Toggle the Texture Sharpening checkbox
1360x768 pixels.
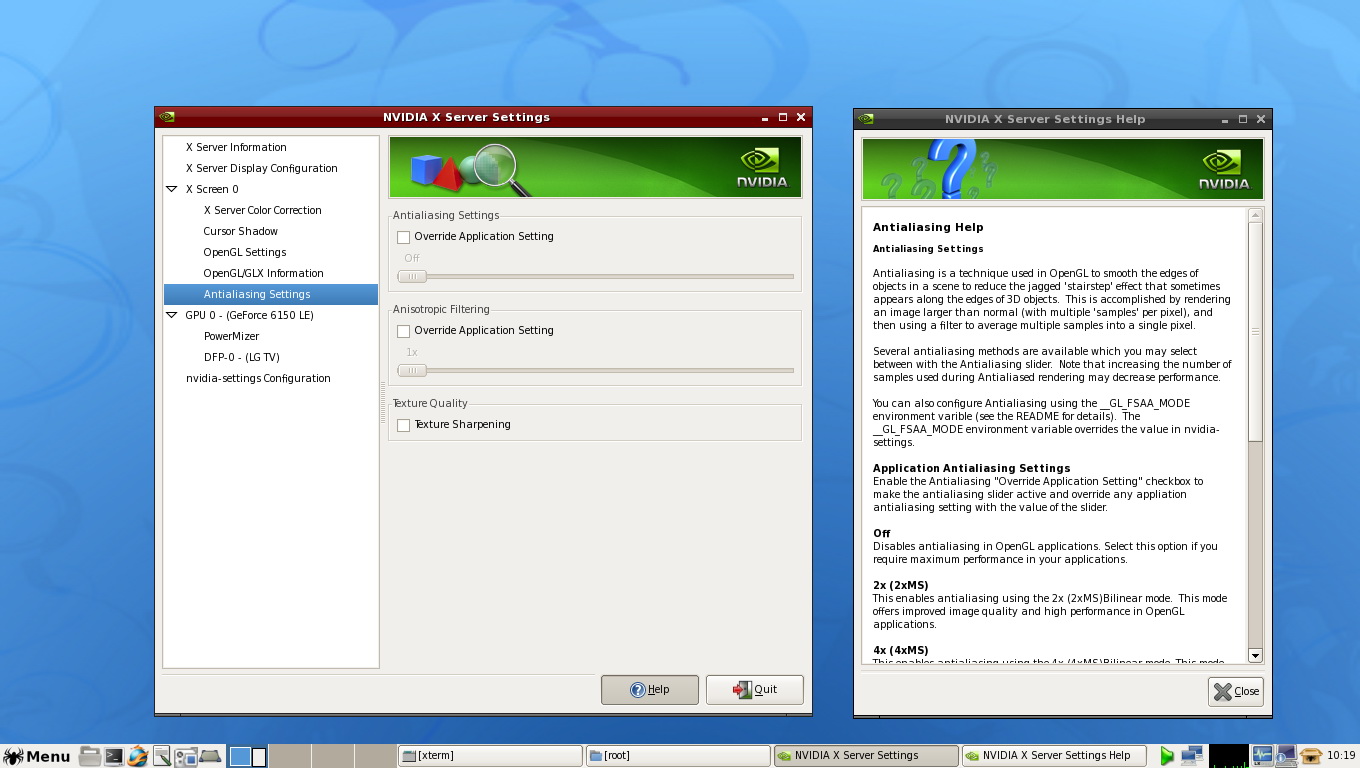(403, 425)
